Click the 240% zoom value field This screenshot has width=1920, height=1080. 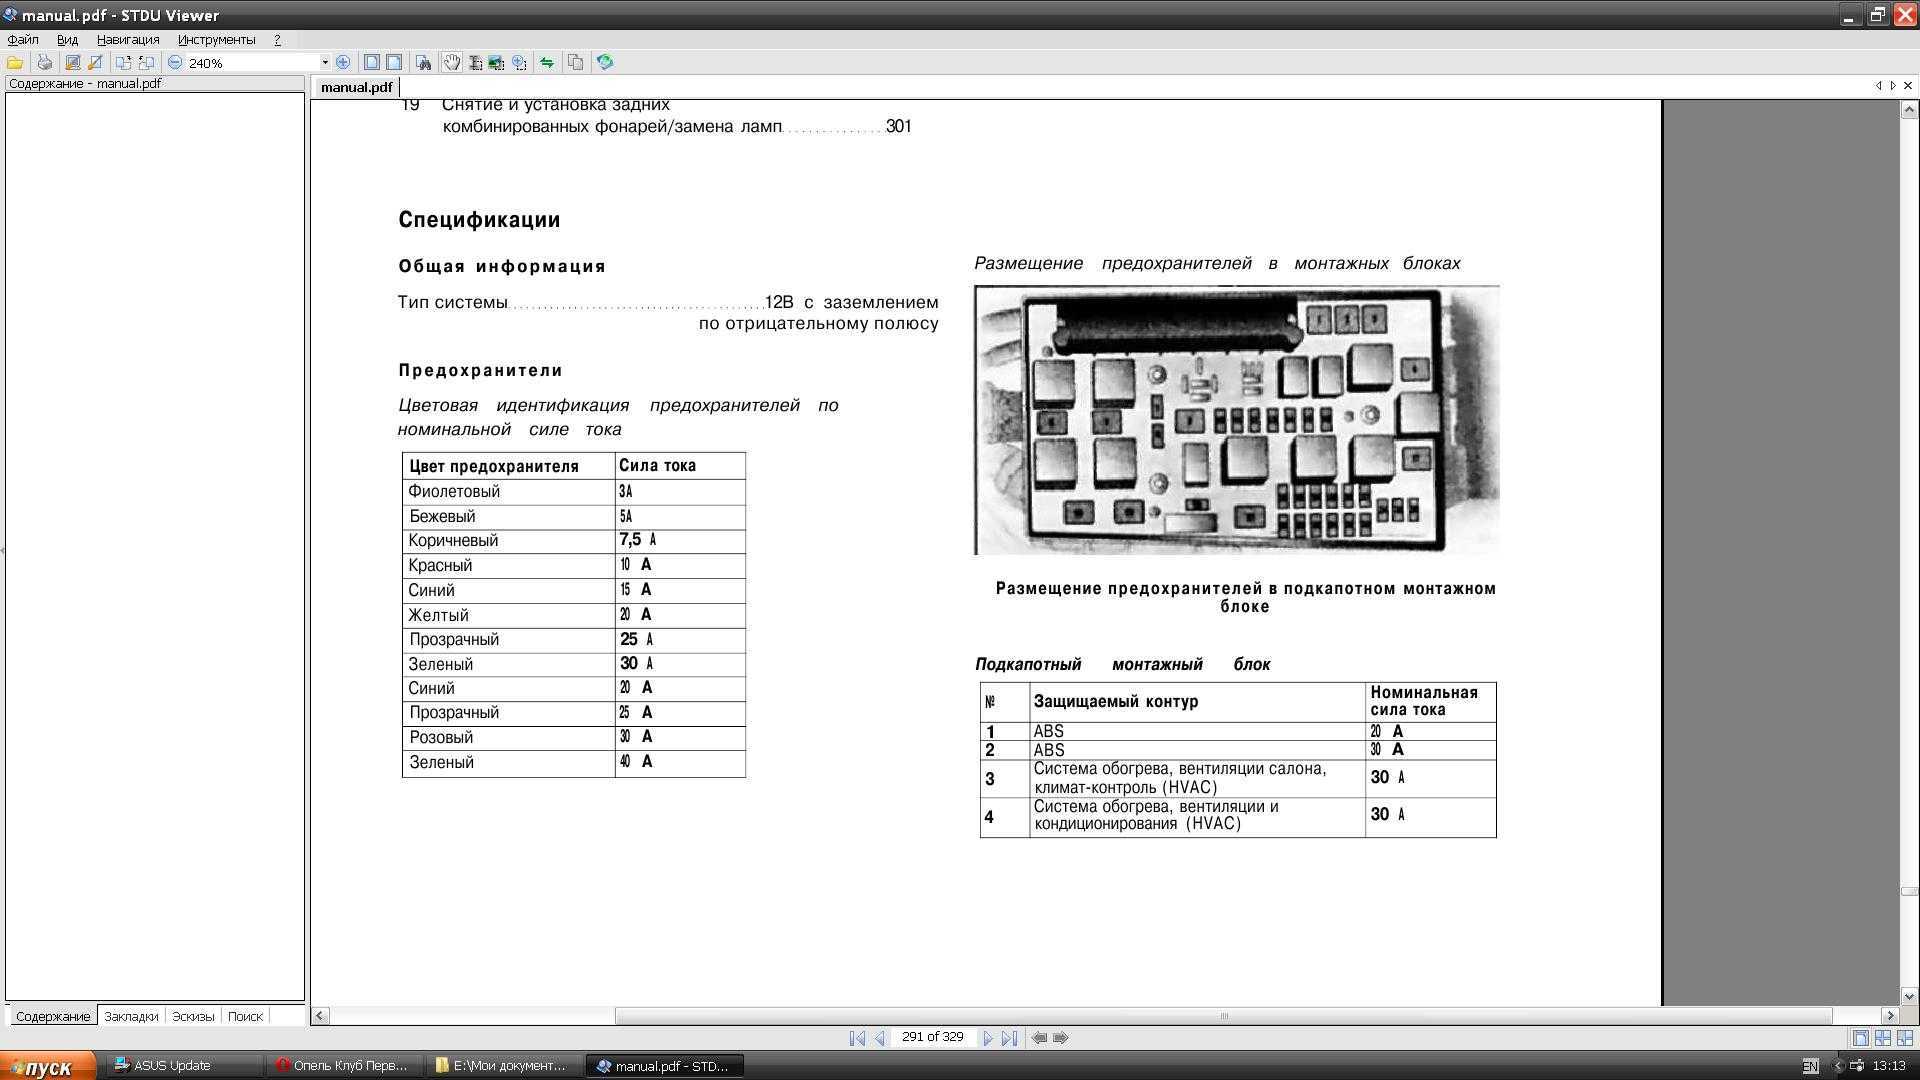click(252, 62)
